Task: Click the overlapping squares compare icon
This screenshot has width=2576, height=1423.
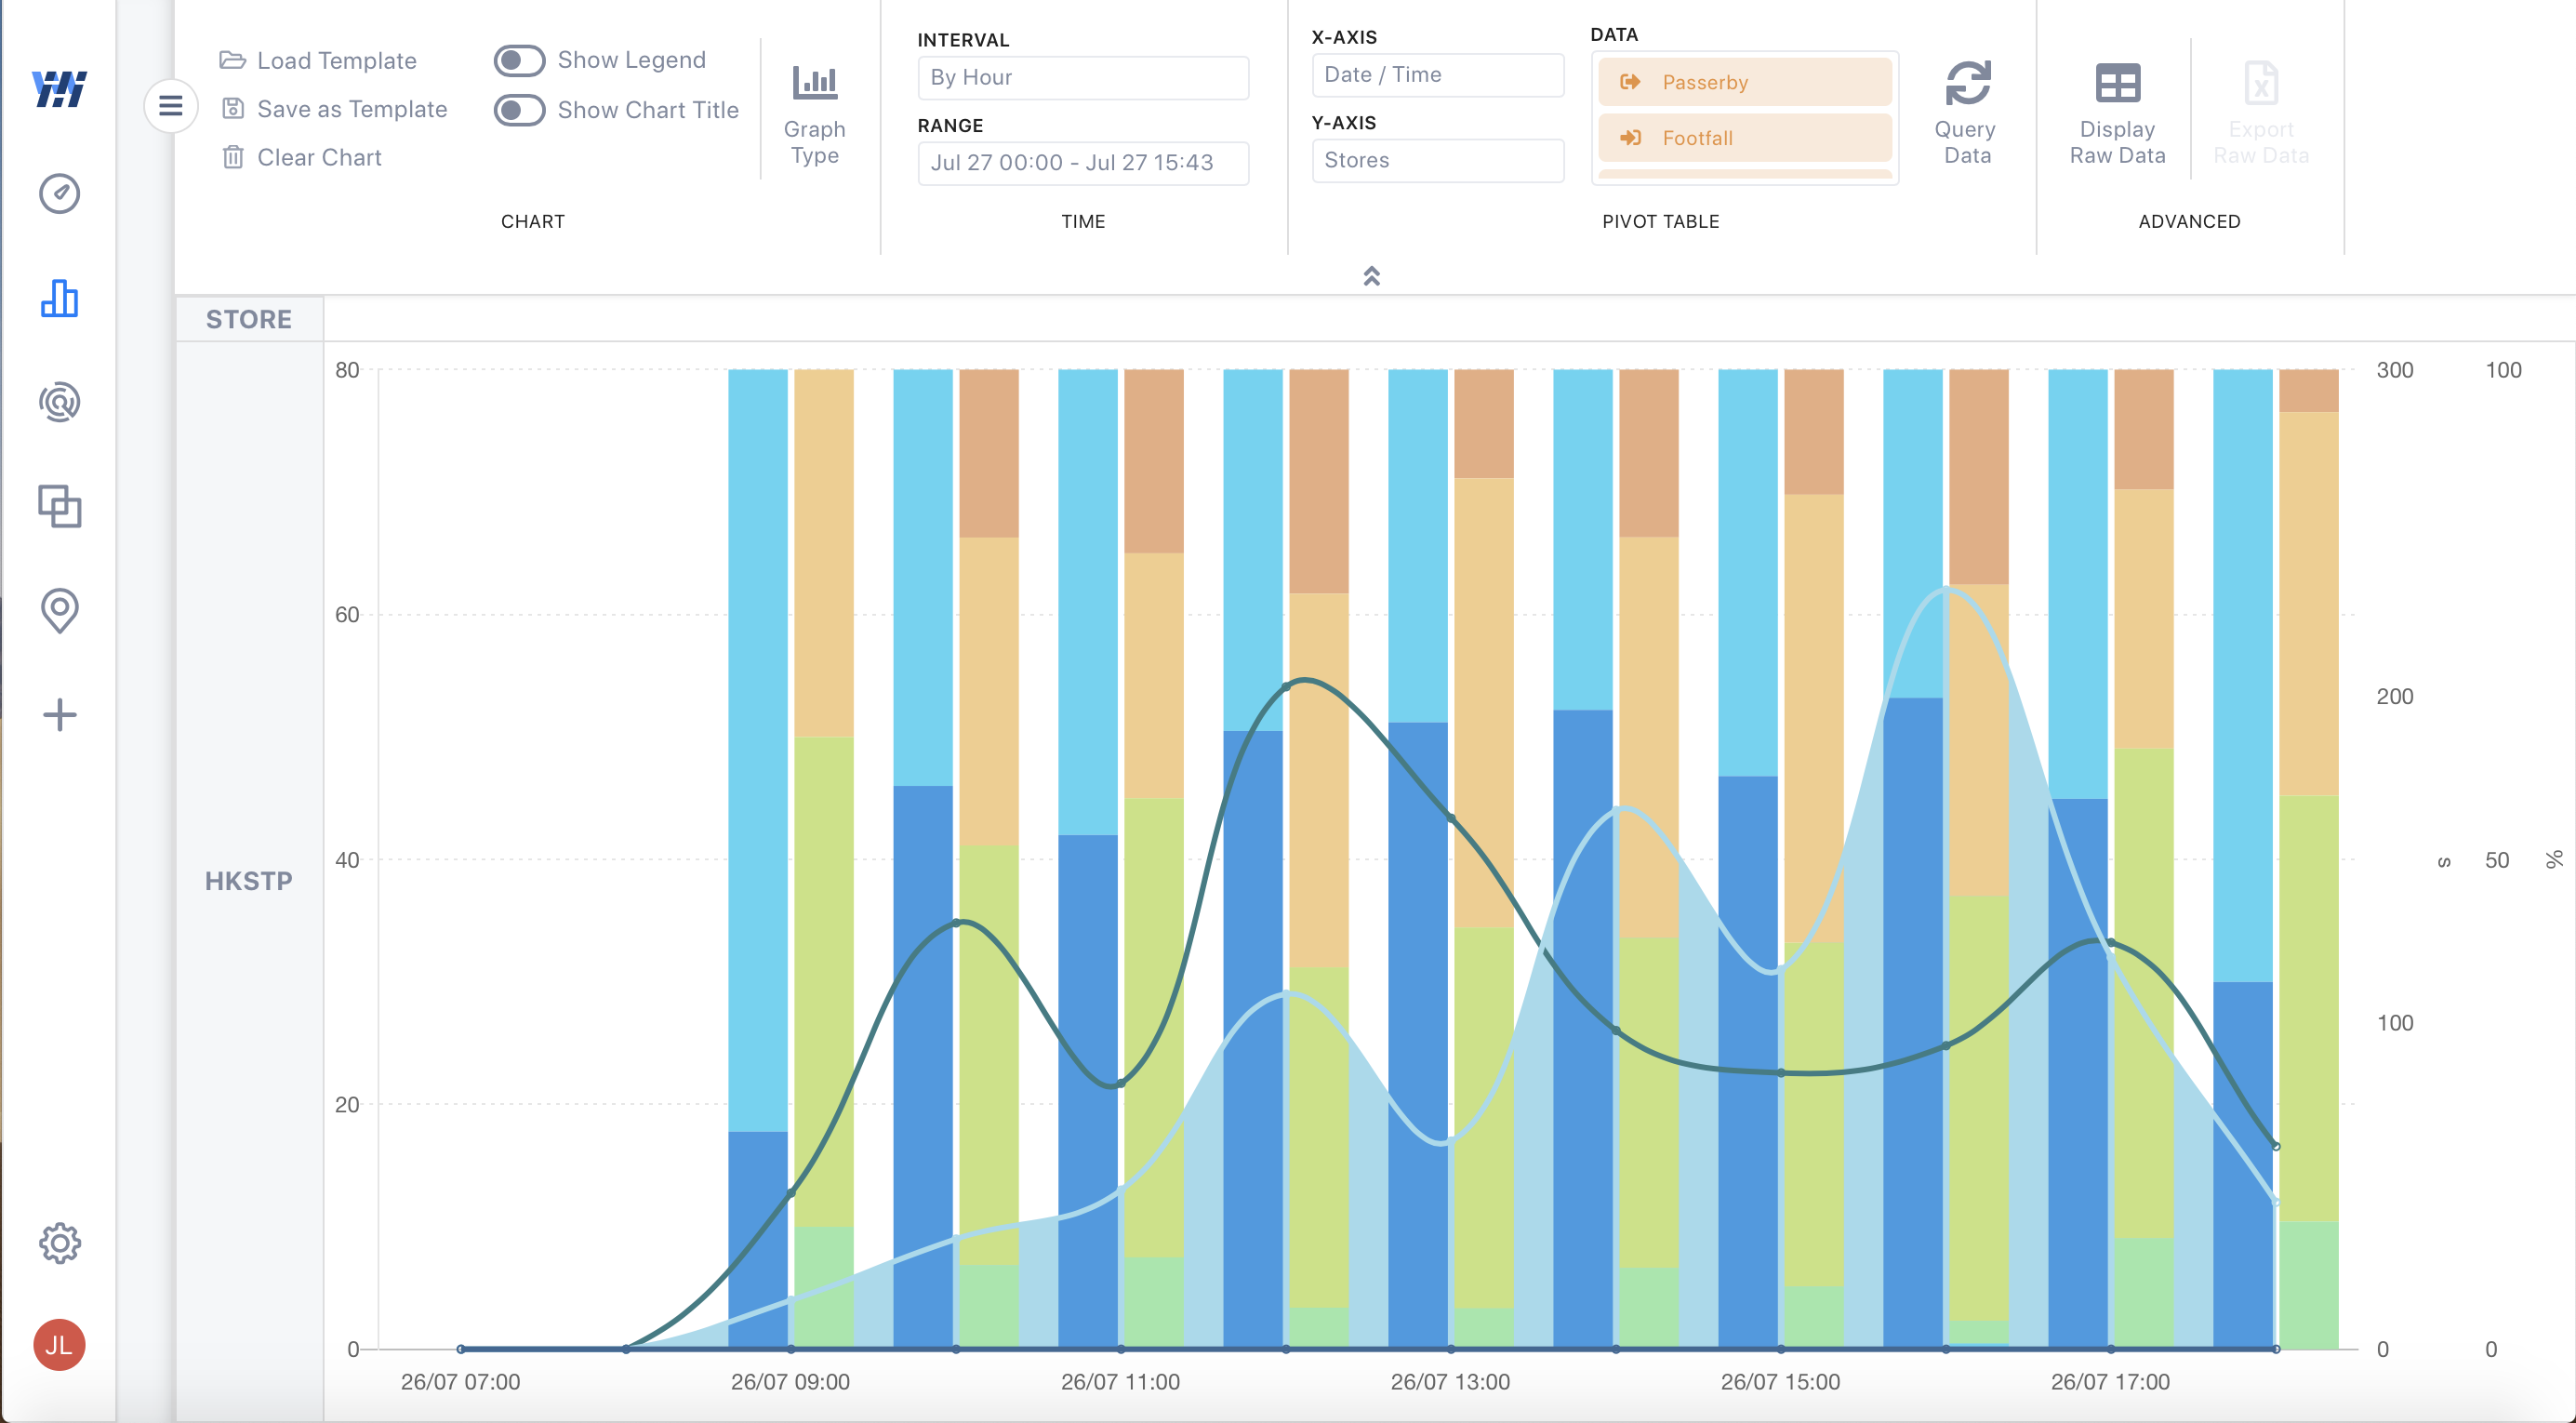Action: [x=59, y=506]
